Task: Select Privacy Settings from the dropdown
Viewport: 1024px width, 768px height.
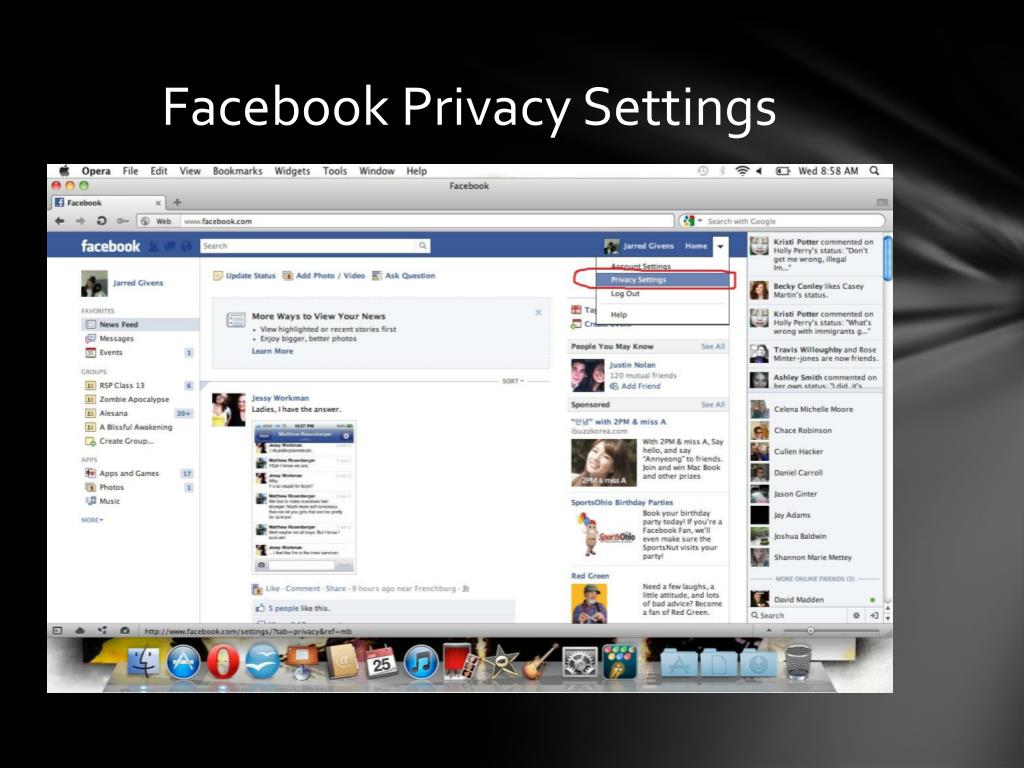Action: pyautogui.click(x=662, y=280)
